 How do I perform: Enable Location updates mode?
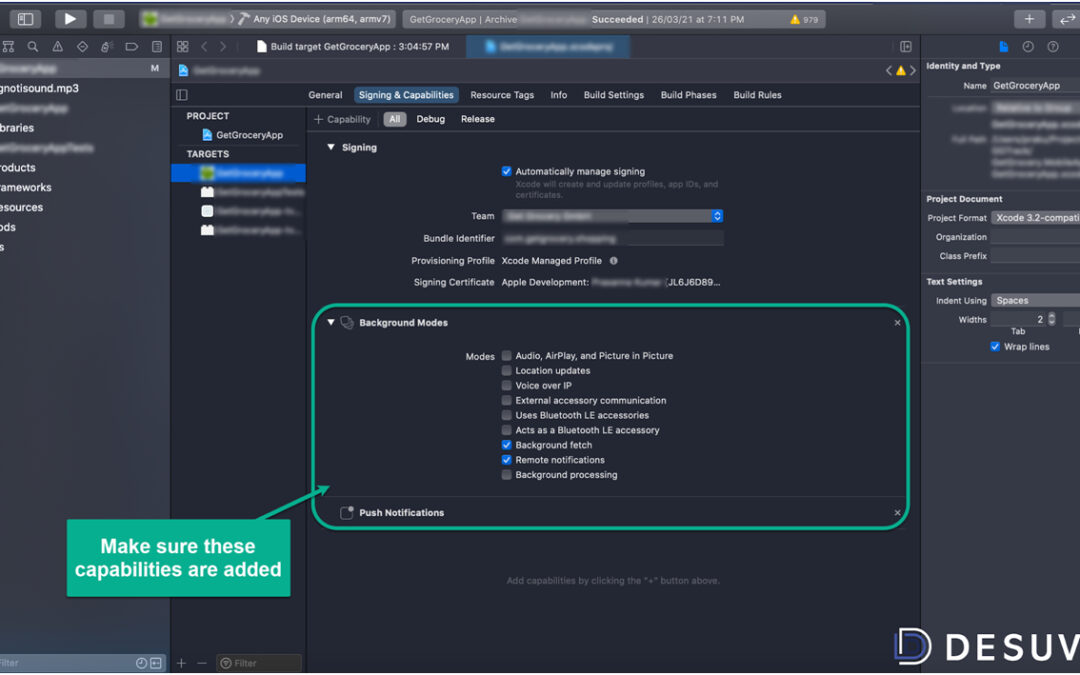[x=506, y=371]
